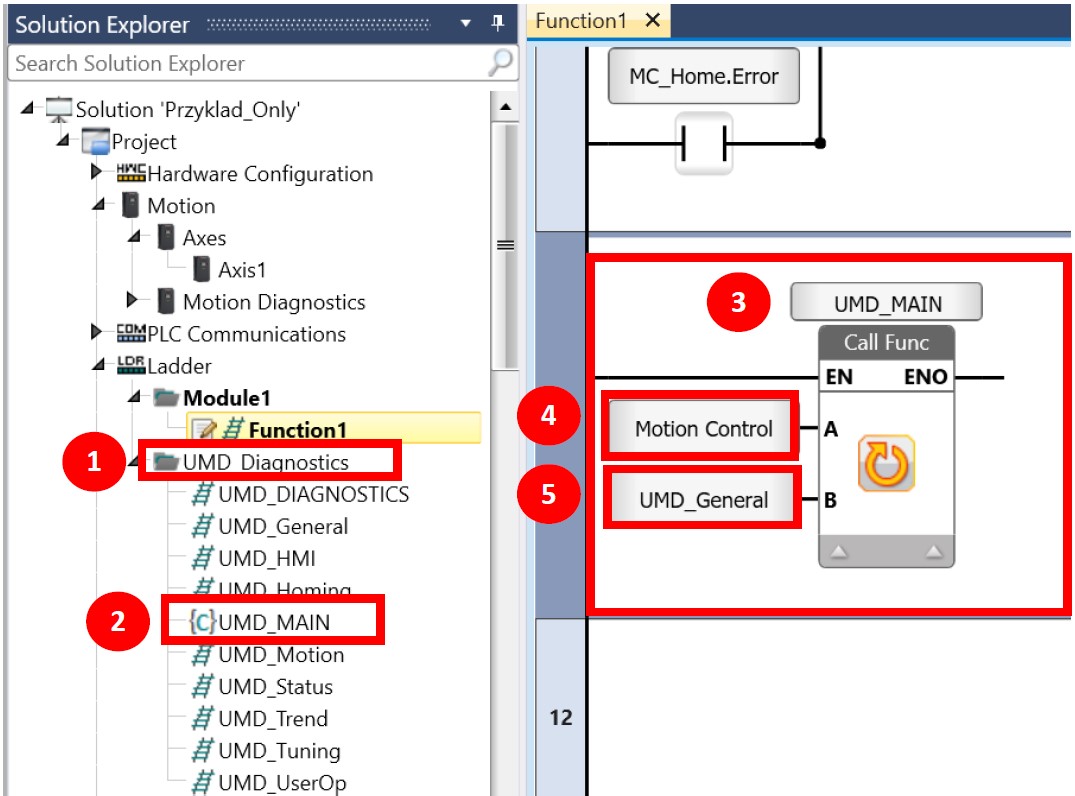
Task: Click the Solution Explorer vertical scrollbar thumb
Action: pos(505,247)
